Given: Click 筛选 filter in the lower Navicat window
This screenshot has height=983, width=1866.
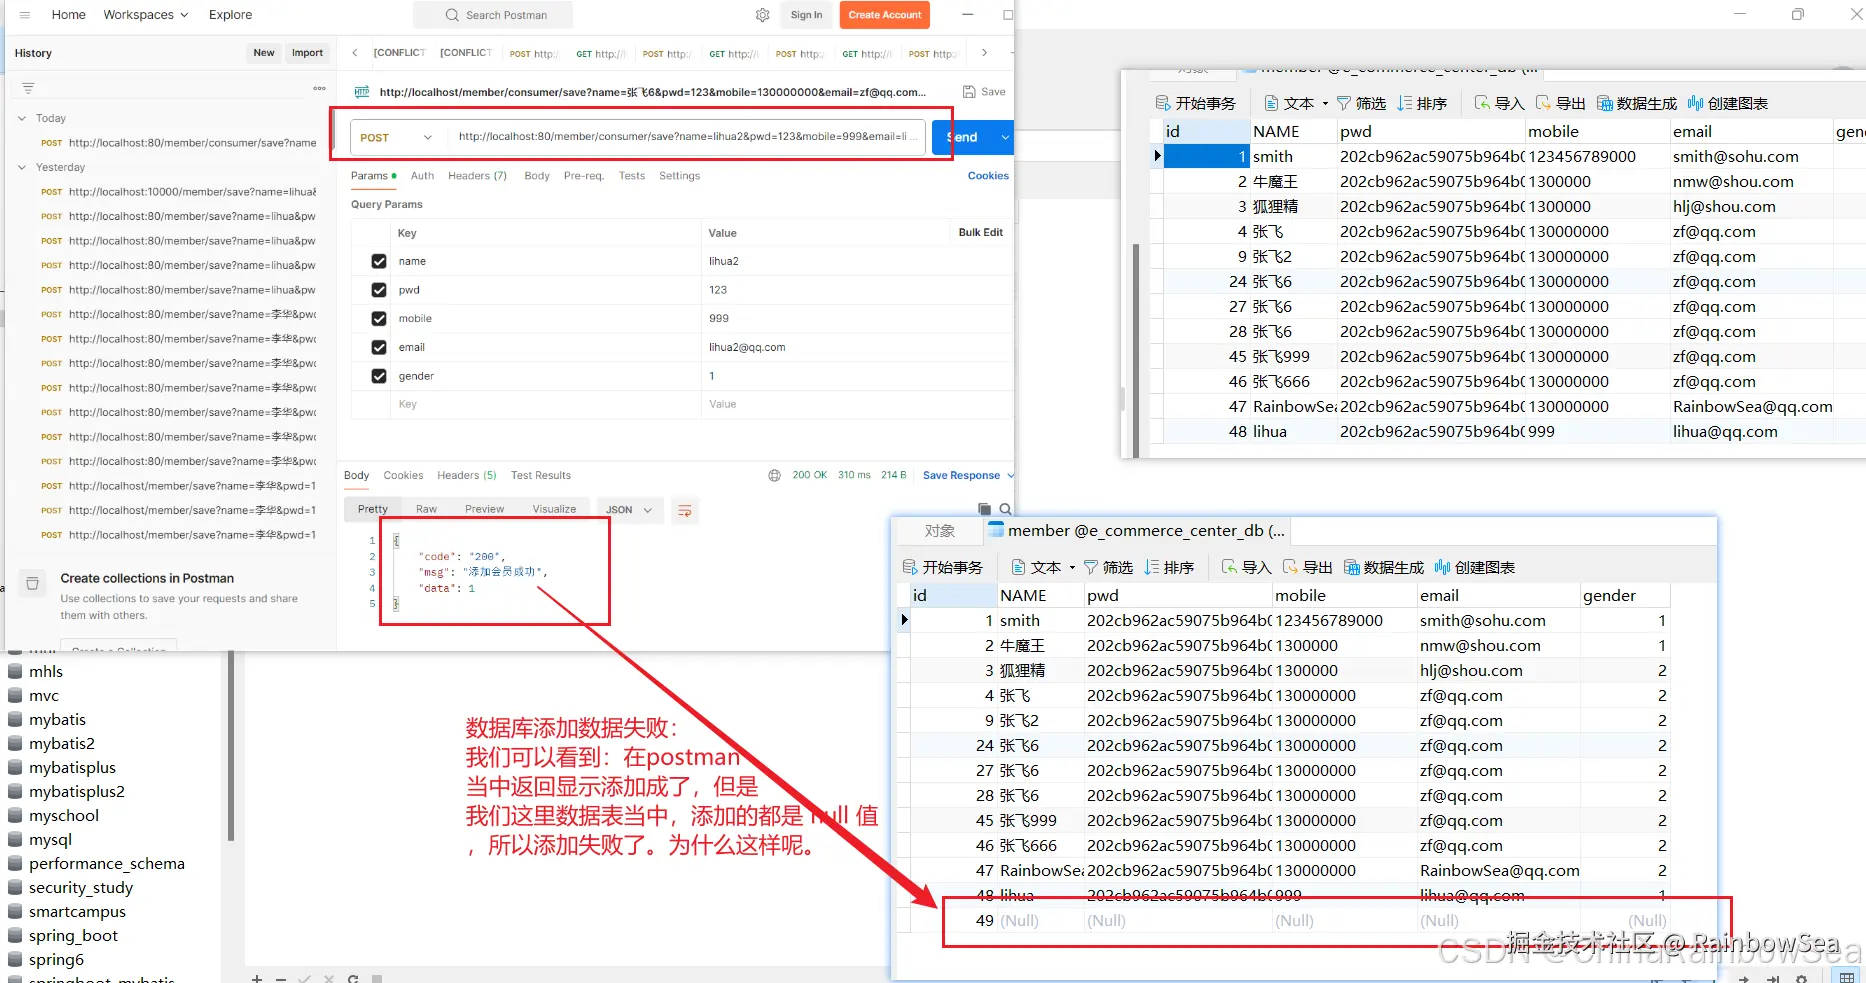Looking at the screenshot, I should point(1108,567).
